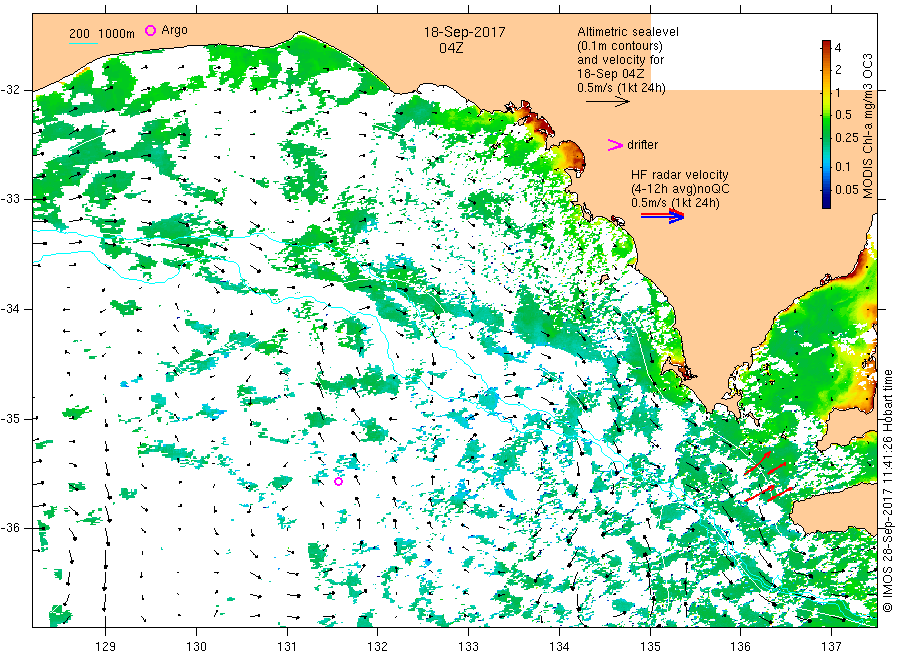Click the '(0.1m contours)' text

[620, 46]
